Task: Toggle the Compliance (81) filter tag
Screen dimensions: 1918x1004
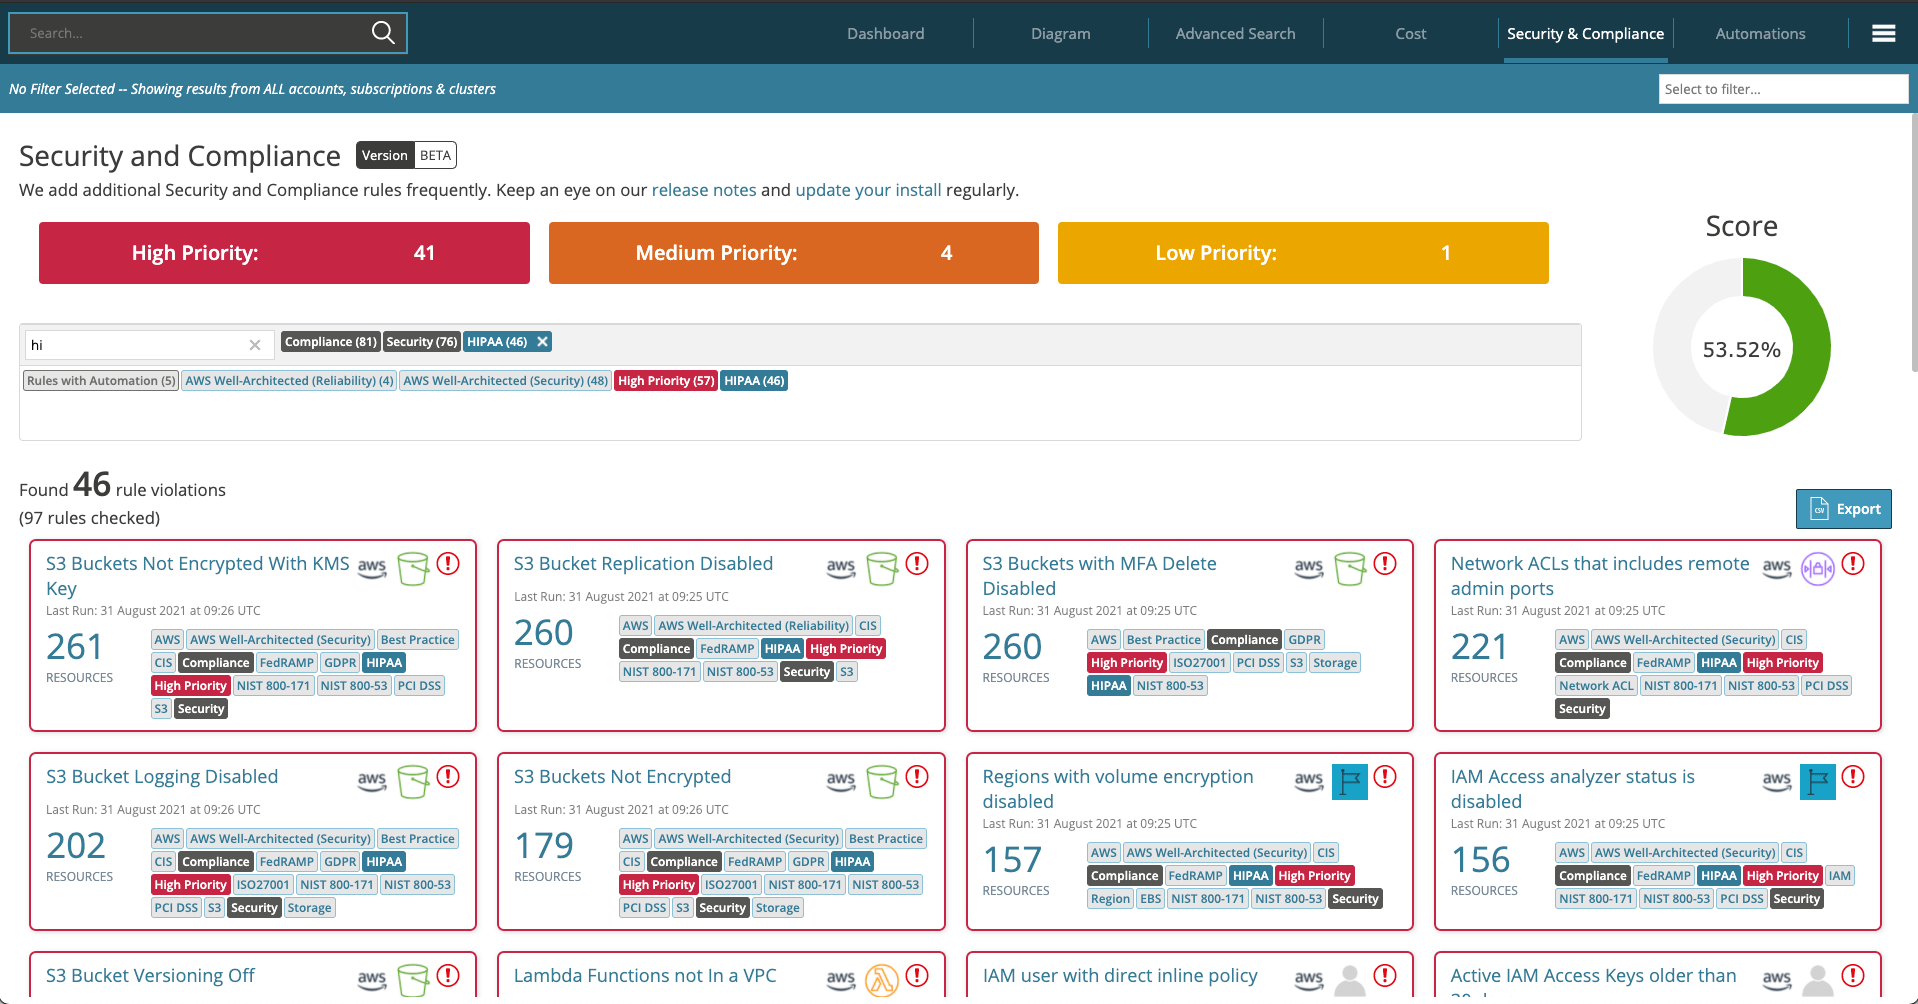Action: point(331,342)
